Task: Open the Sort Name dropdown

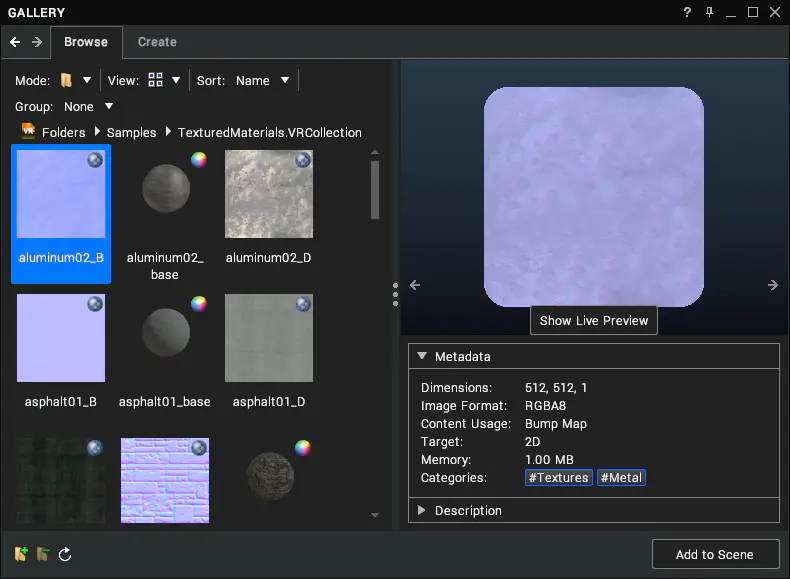Action: [x=262, y=81]
